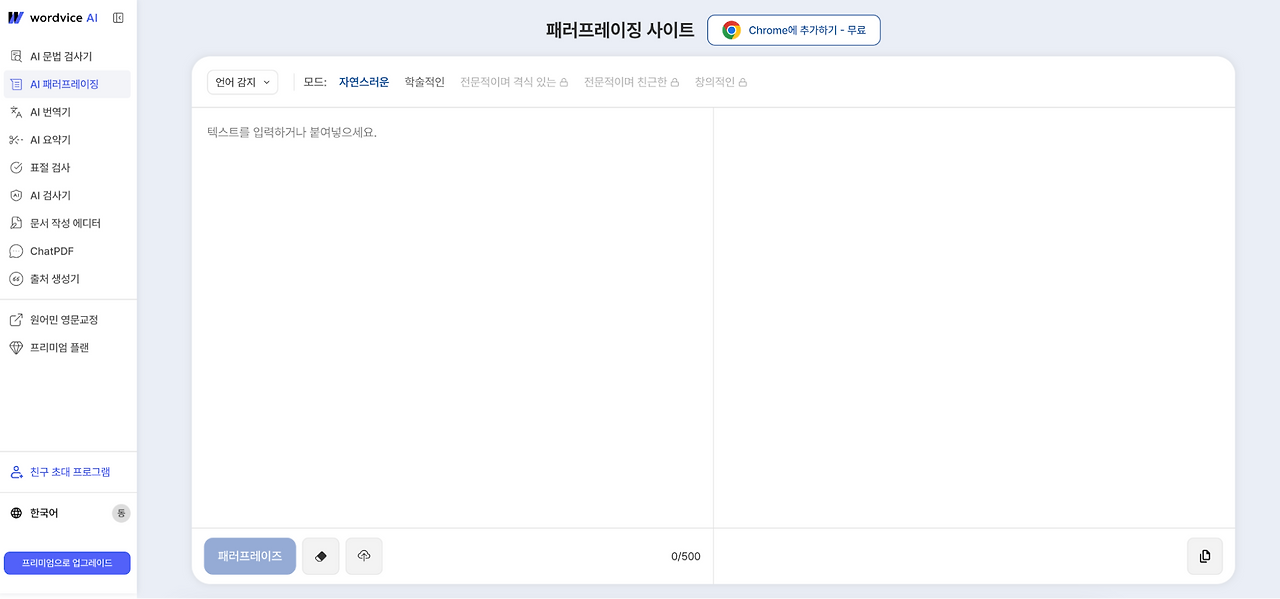
Task: Click the Wordvice AI logo
Action: click(x=54, y=18)
